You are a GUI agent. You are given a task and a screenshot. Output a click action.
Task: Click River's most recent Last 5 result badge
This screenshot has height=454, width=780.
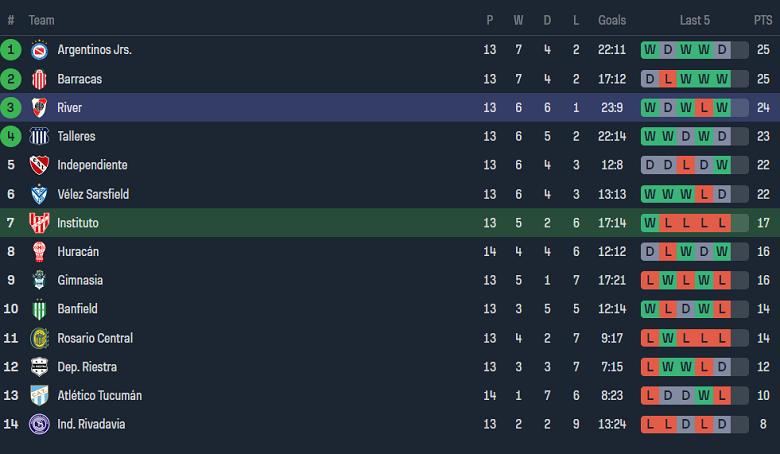722,108
